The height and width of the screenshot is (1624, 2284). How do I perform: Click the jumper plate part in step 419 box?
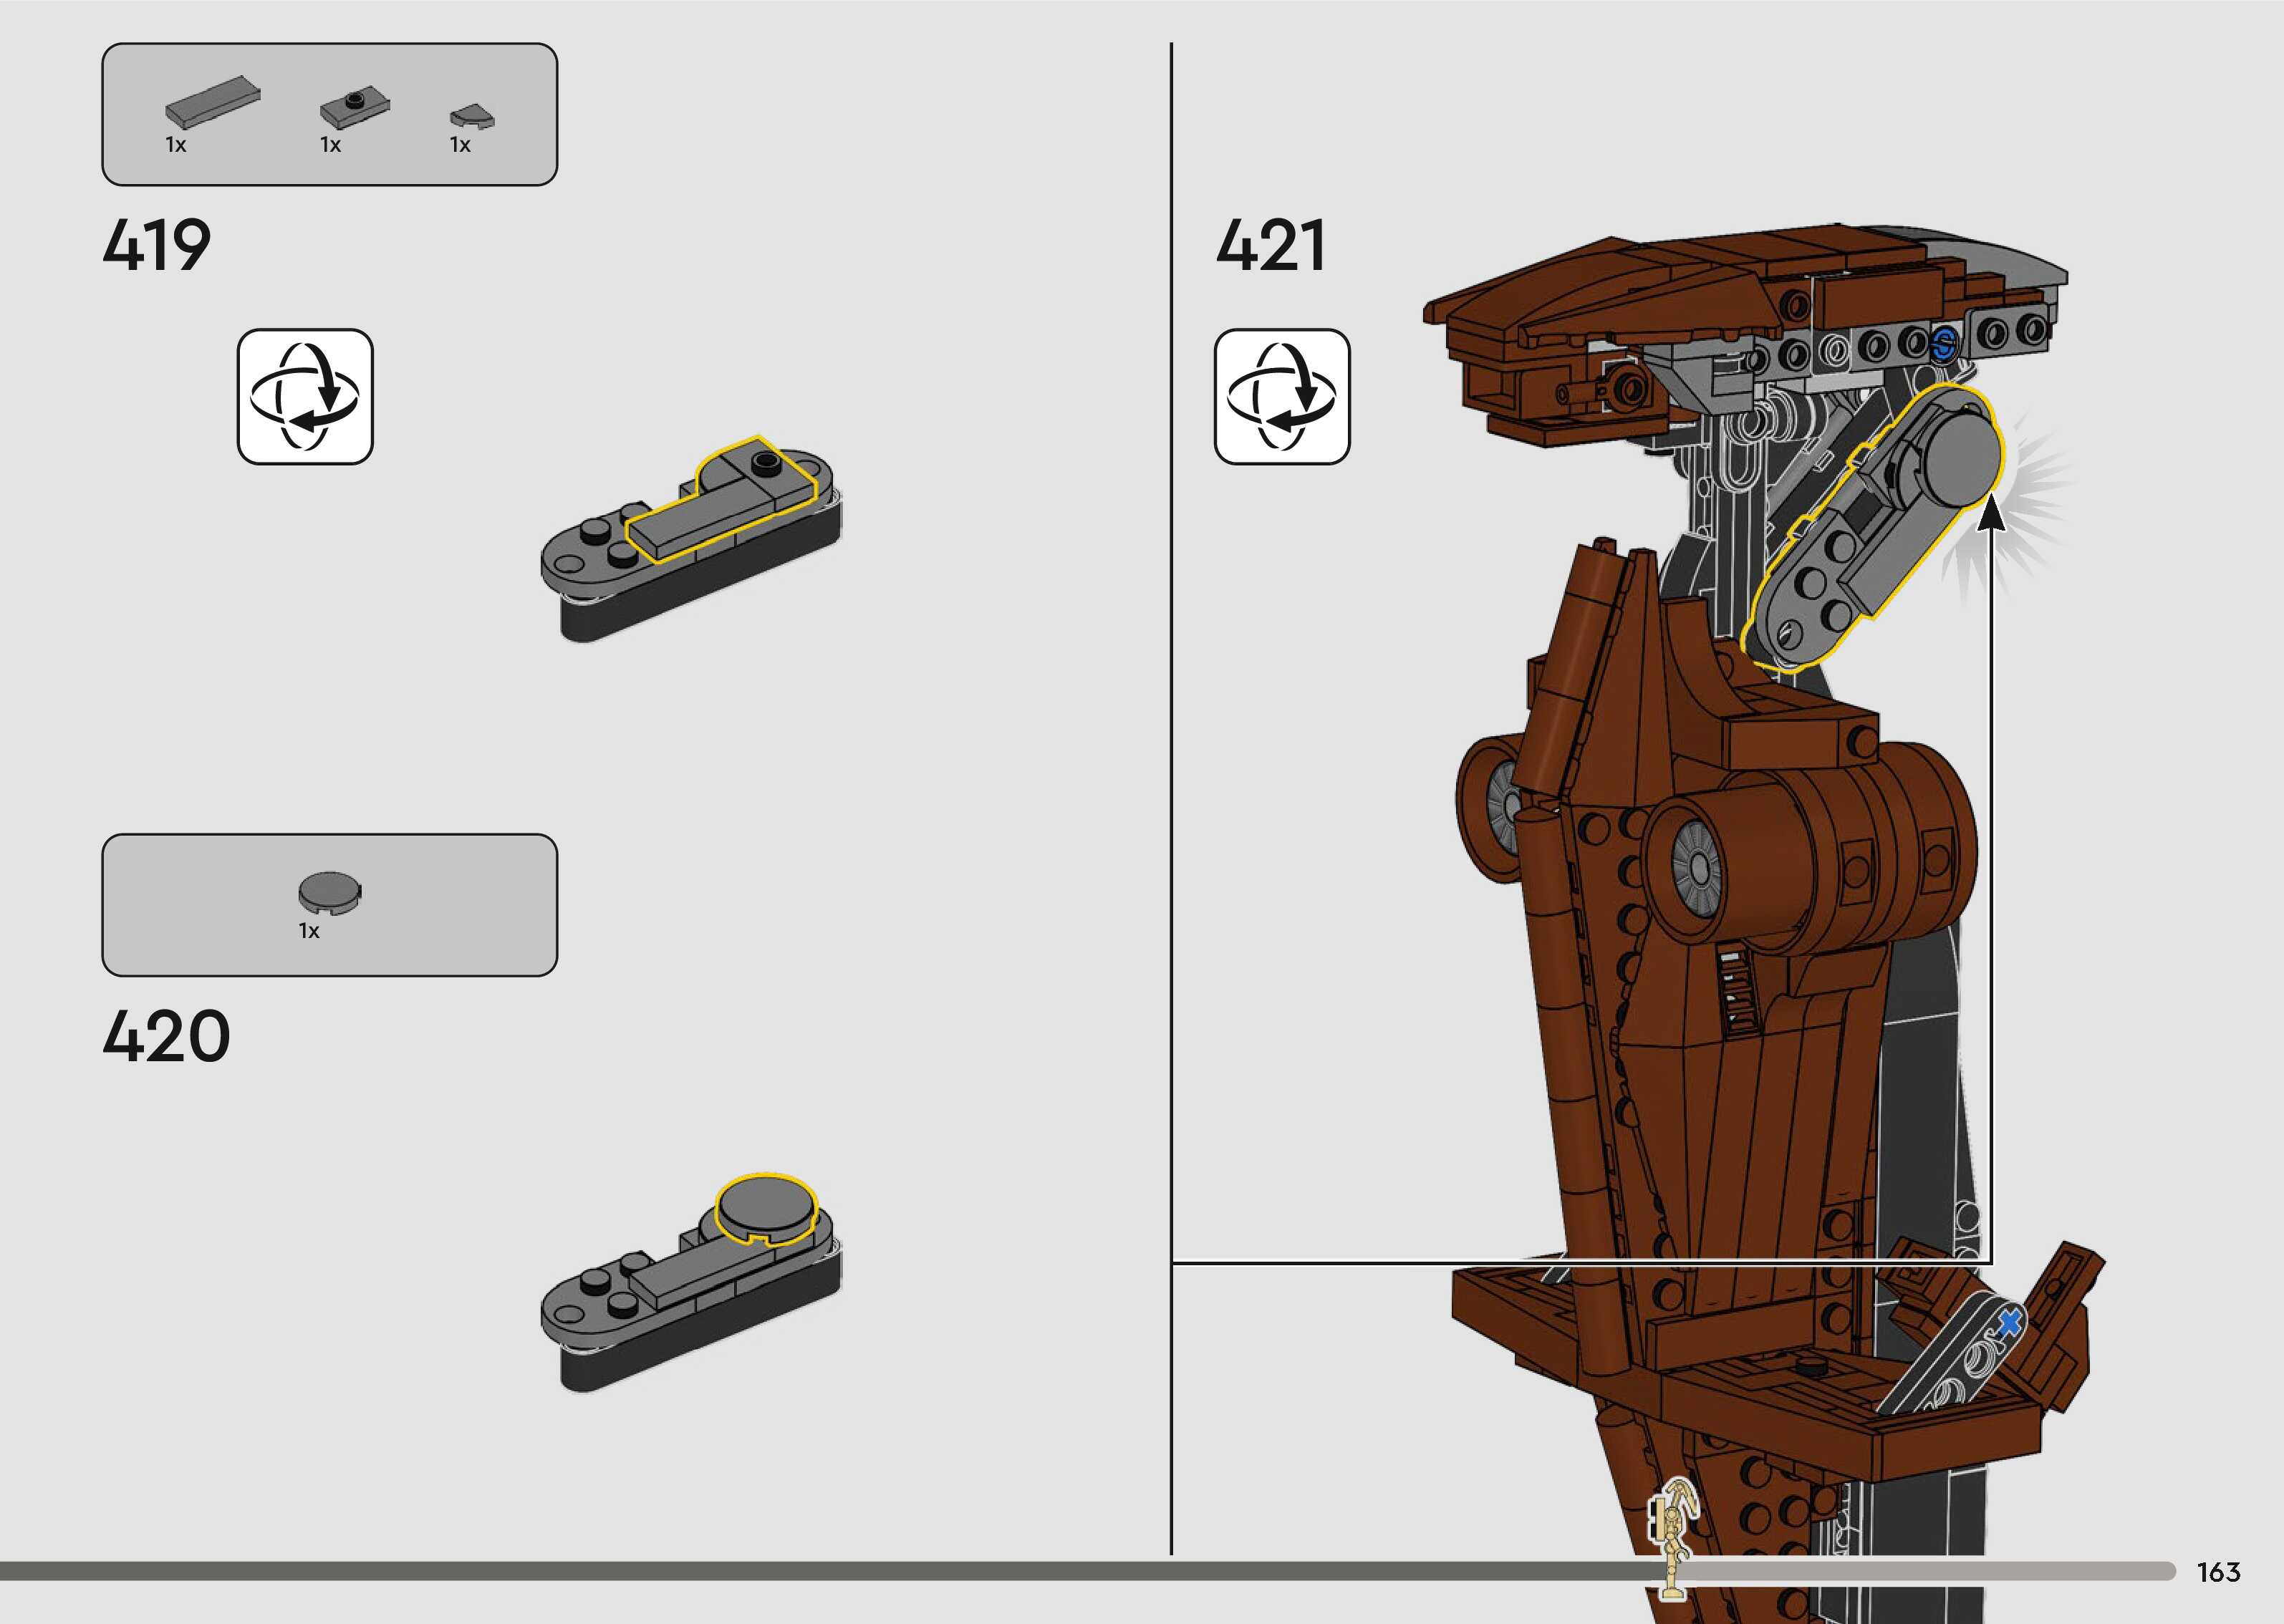click(x=354, y=108)
